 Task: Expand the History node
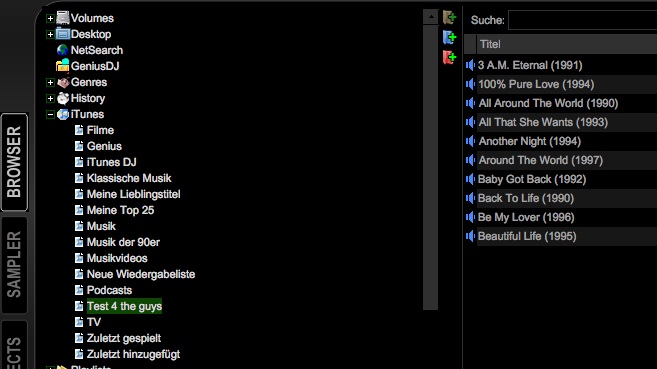(50, 98)
